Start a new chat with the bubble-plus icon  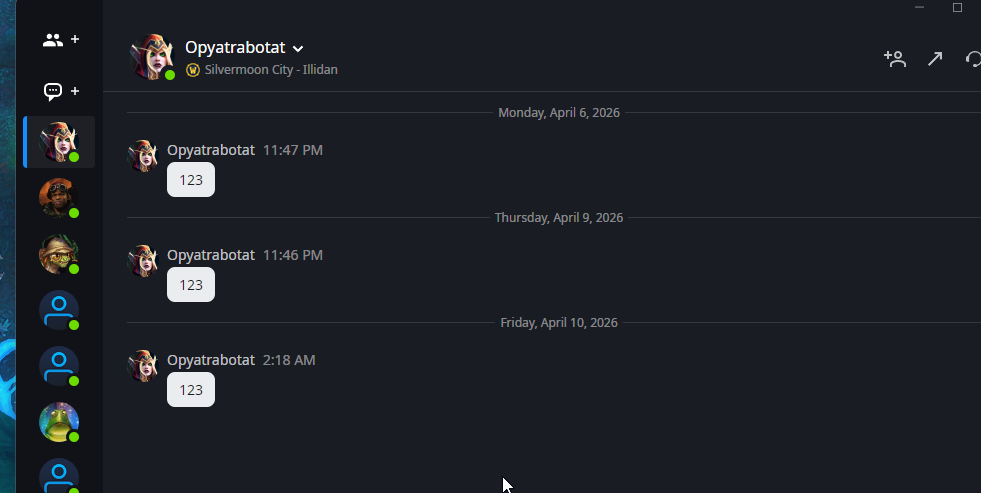(x=60, y=91)
